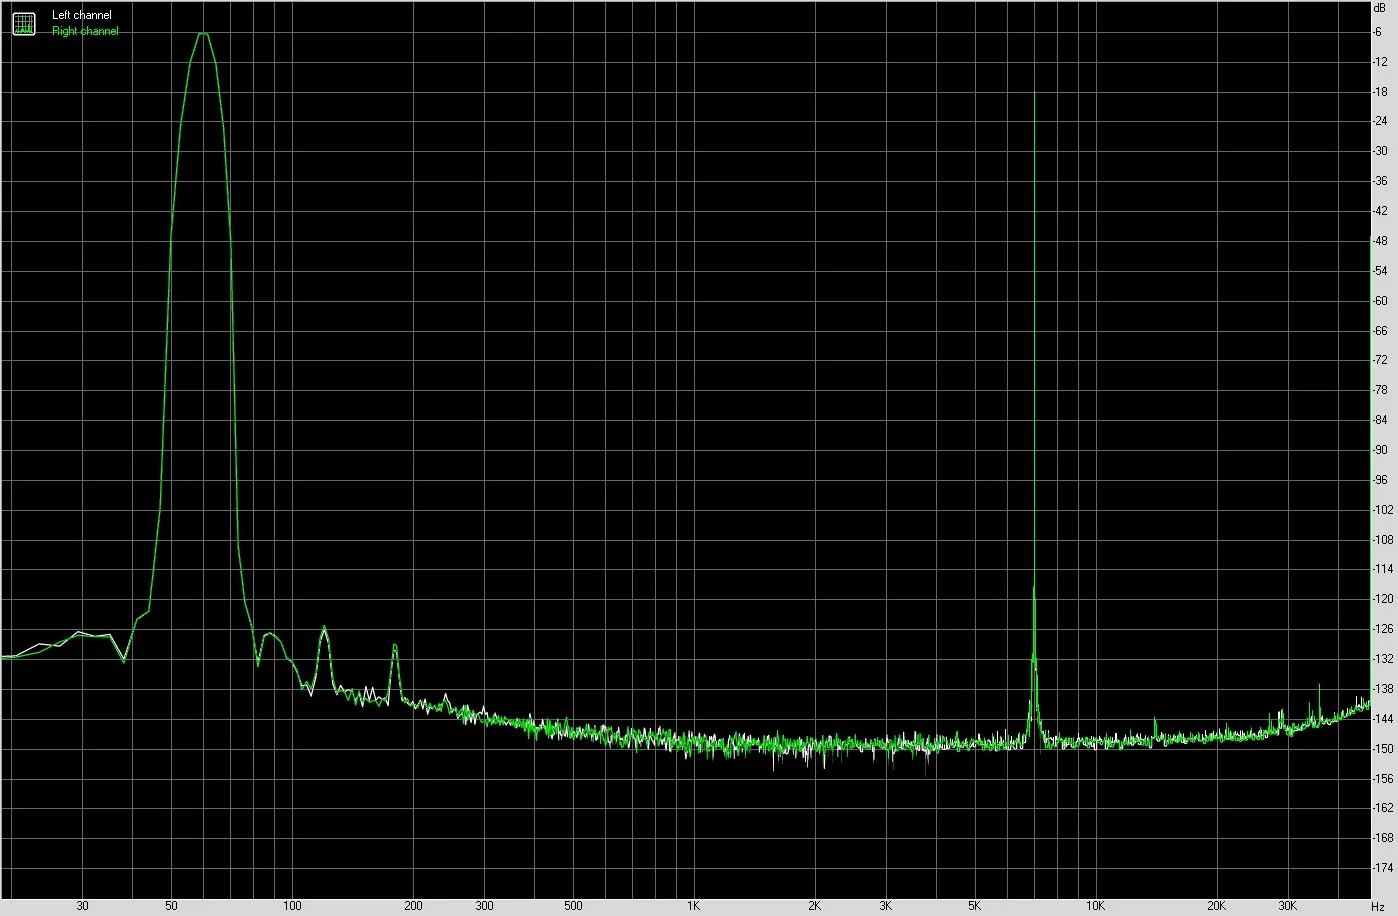Click the "50" Hz frequency axis label
Viewport: 1398px width, 916px height.
tap(171, 906)
